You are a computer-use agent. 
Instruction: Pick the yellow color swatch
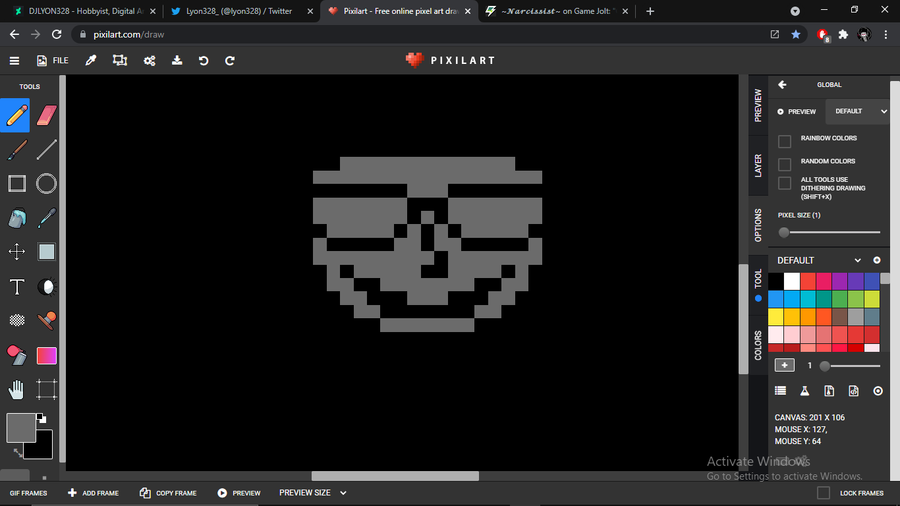pyautogui.click(x=775, y=317)
